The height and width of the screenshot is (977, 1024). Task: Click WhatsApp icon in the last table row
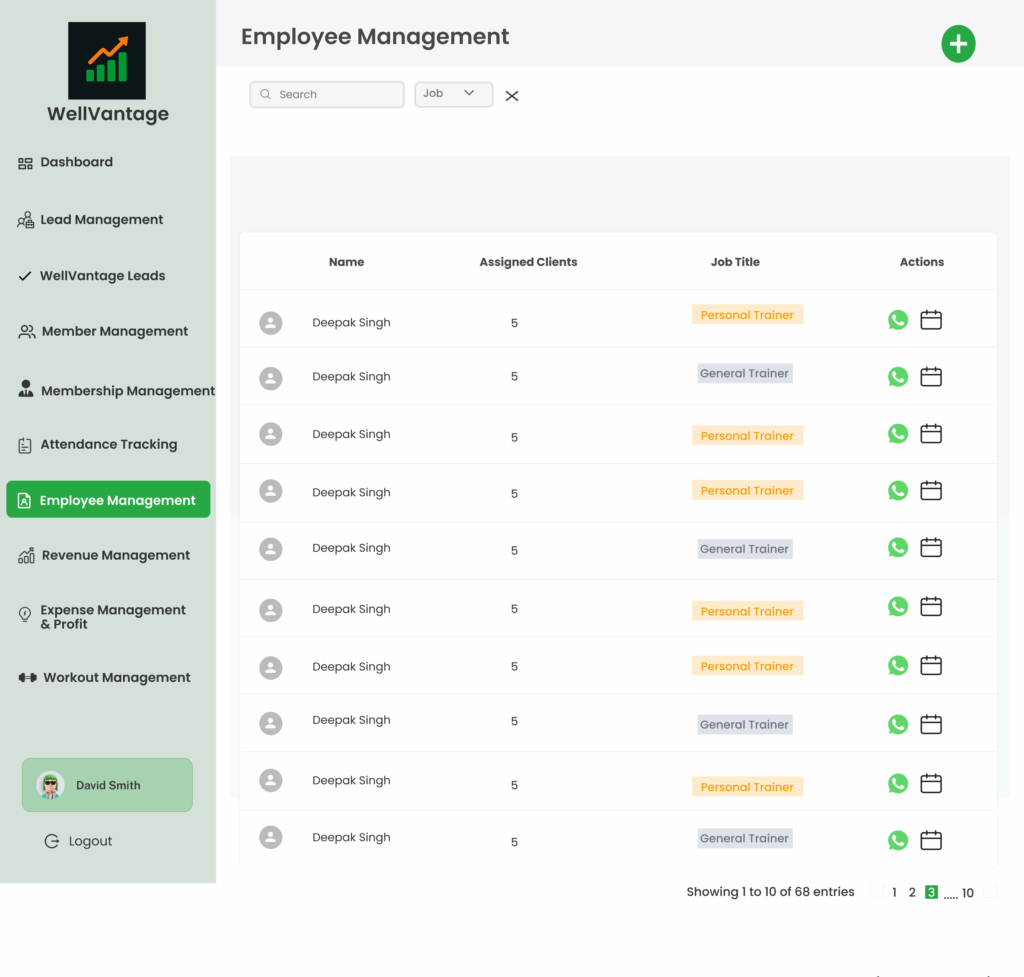[x=898, y=840]
